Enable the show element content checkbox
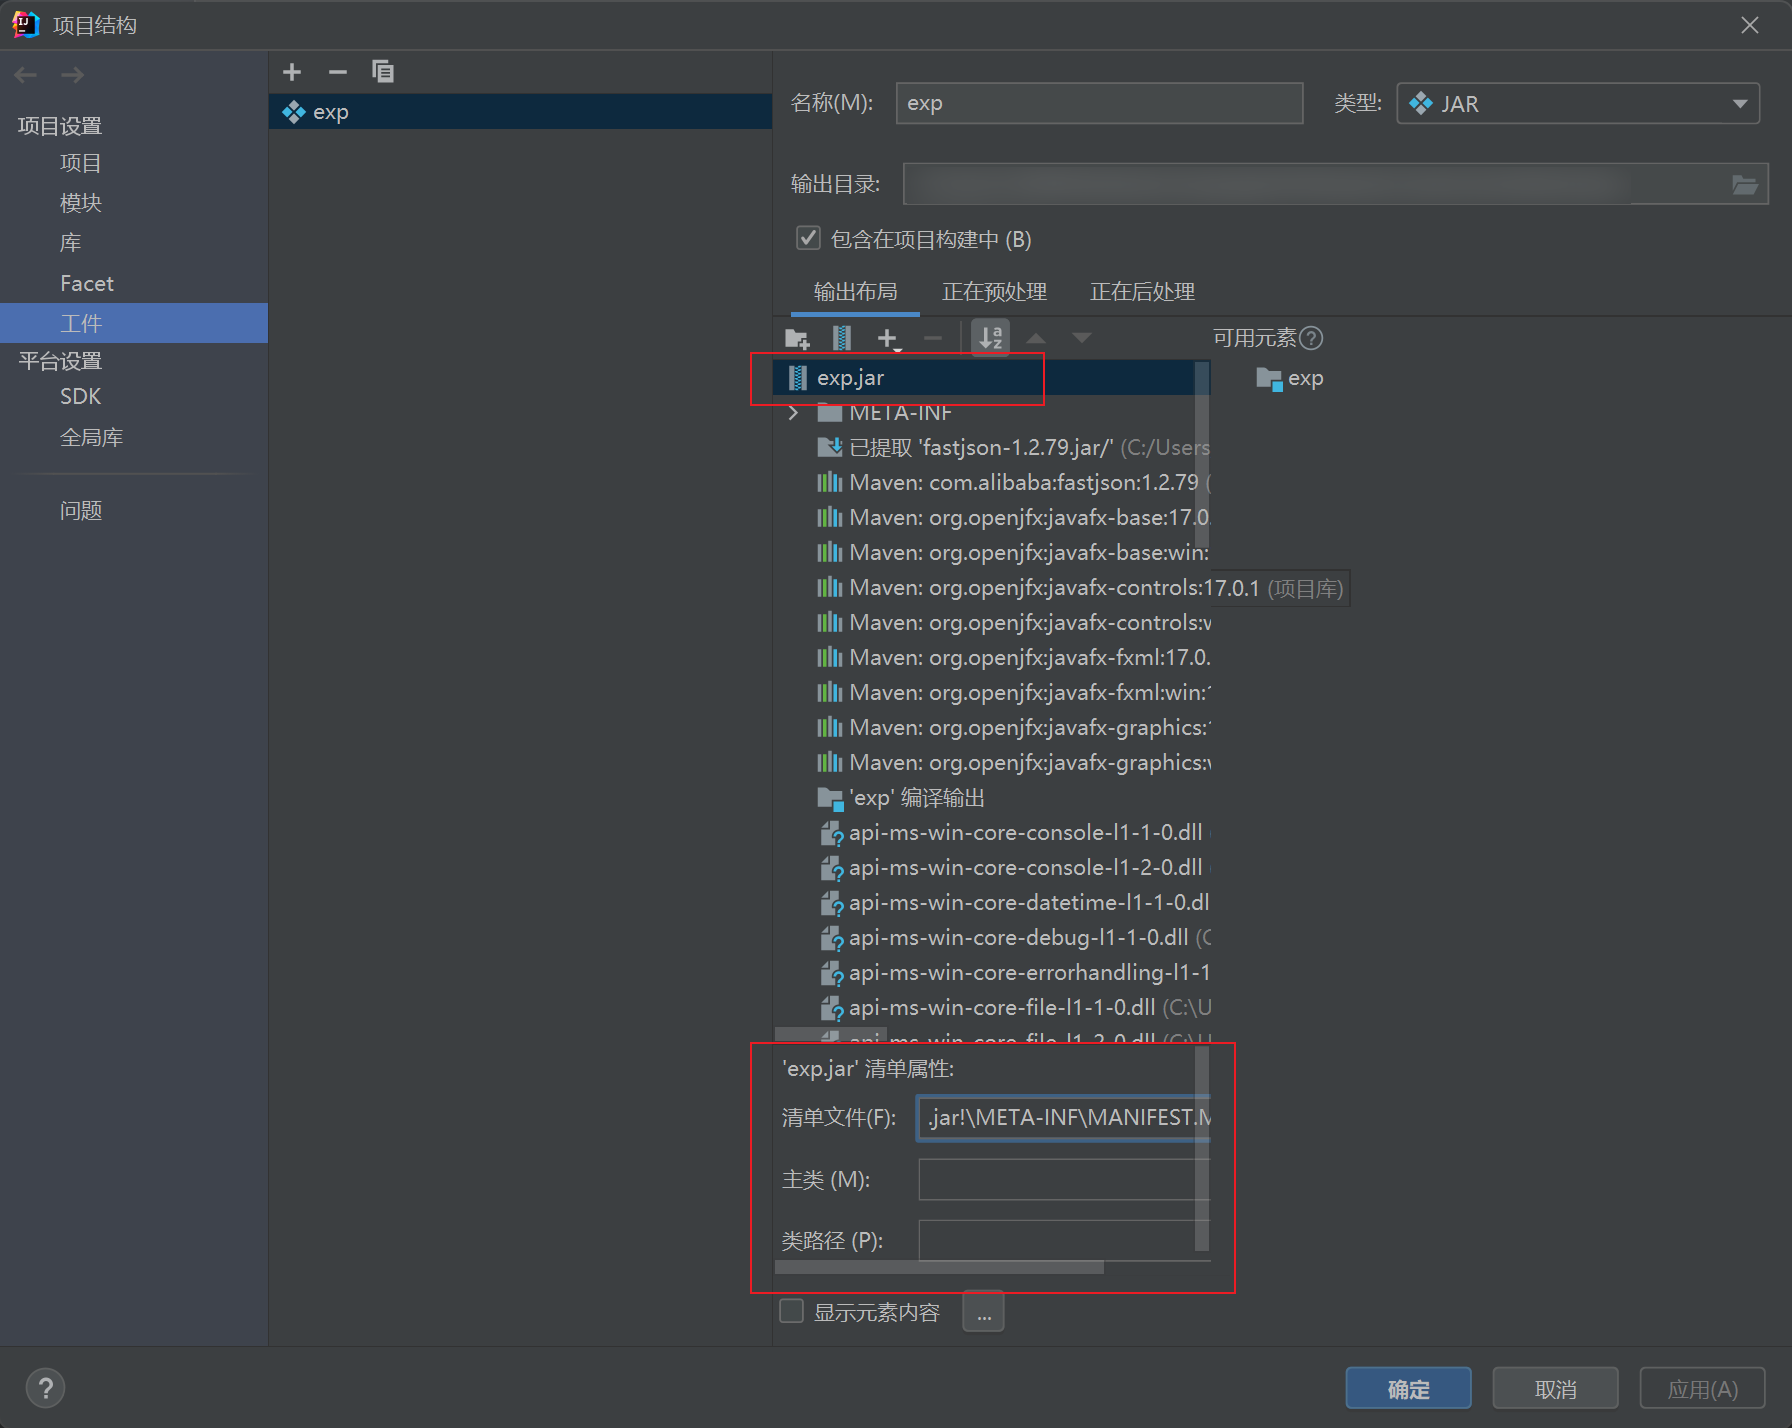The height and width of the screenshot is (1428, 1792). click(x=792, y=1311)
